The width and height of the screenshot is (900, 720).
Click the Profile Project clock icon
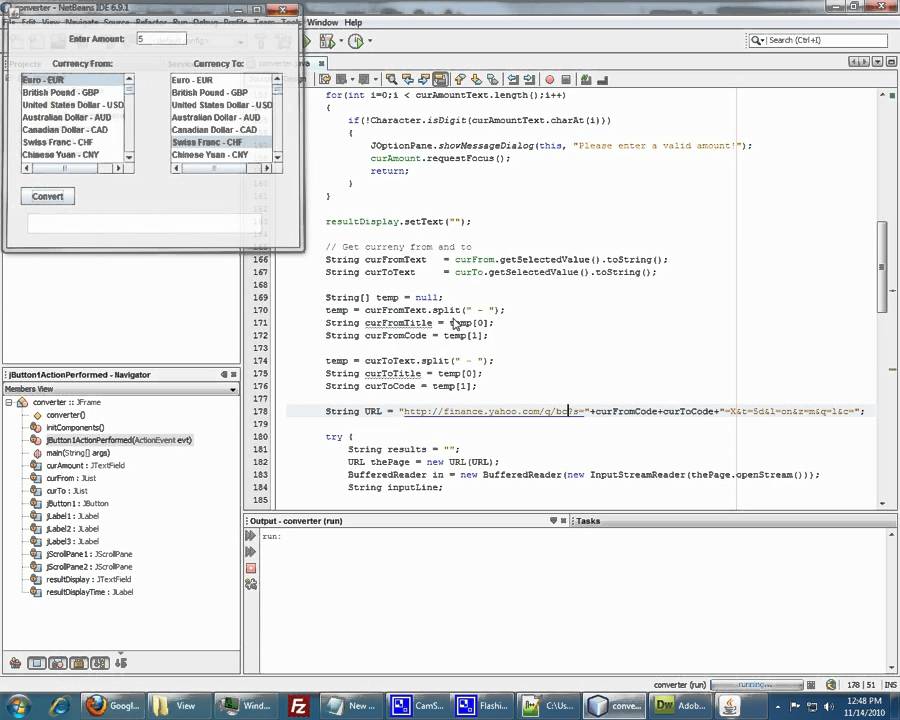(x=356, y=41)
